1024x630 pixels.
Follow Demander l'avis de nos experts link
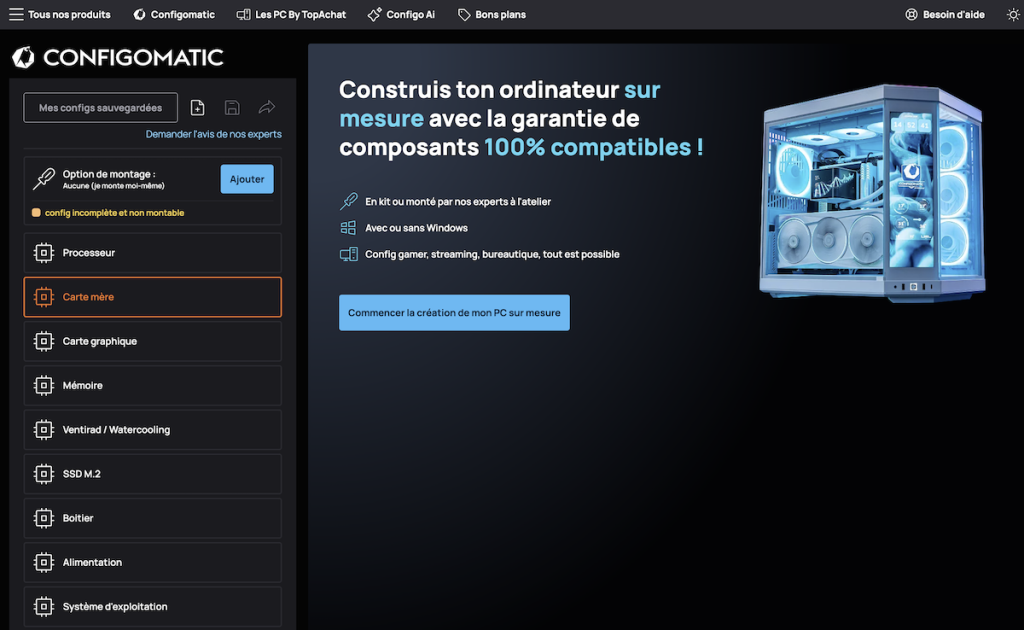pos(214,134)
